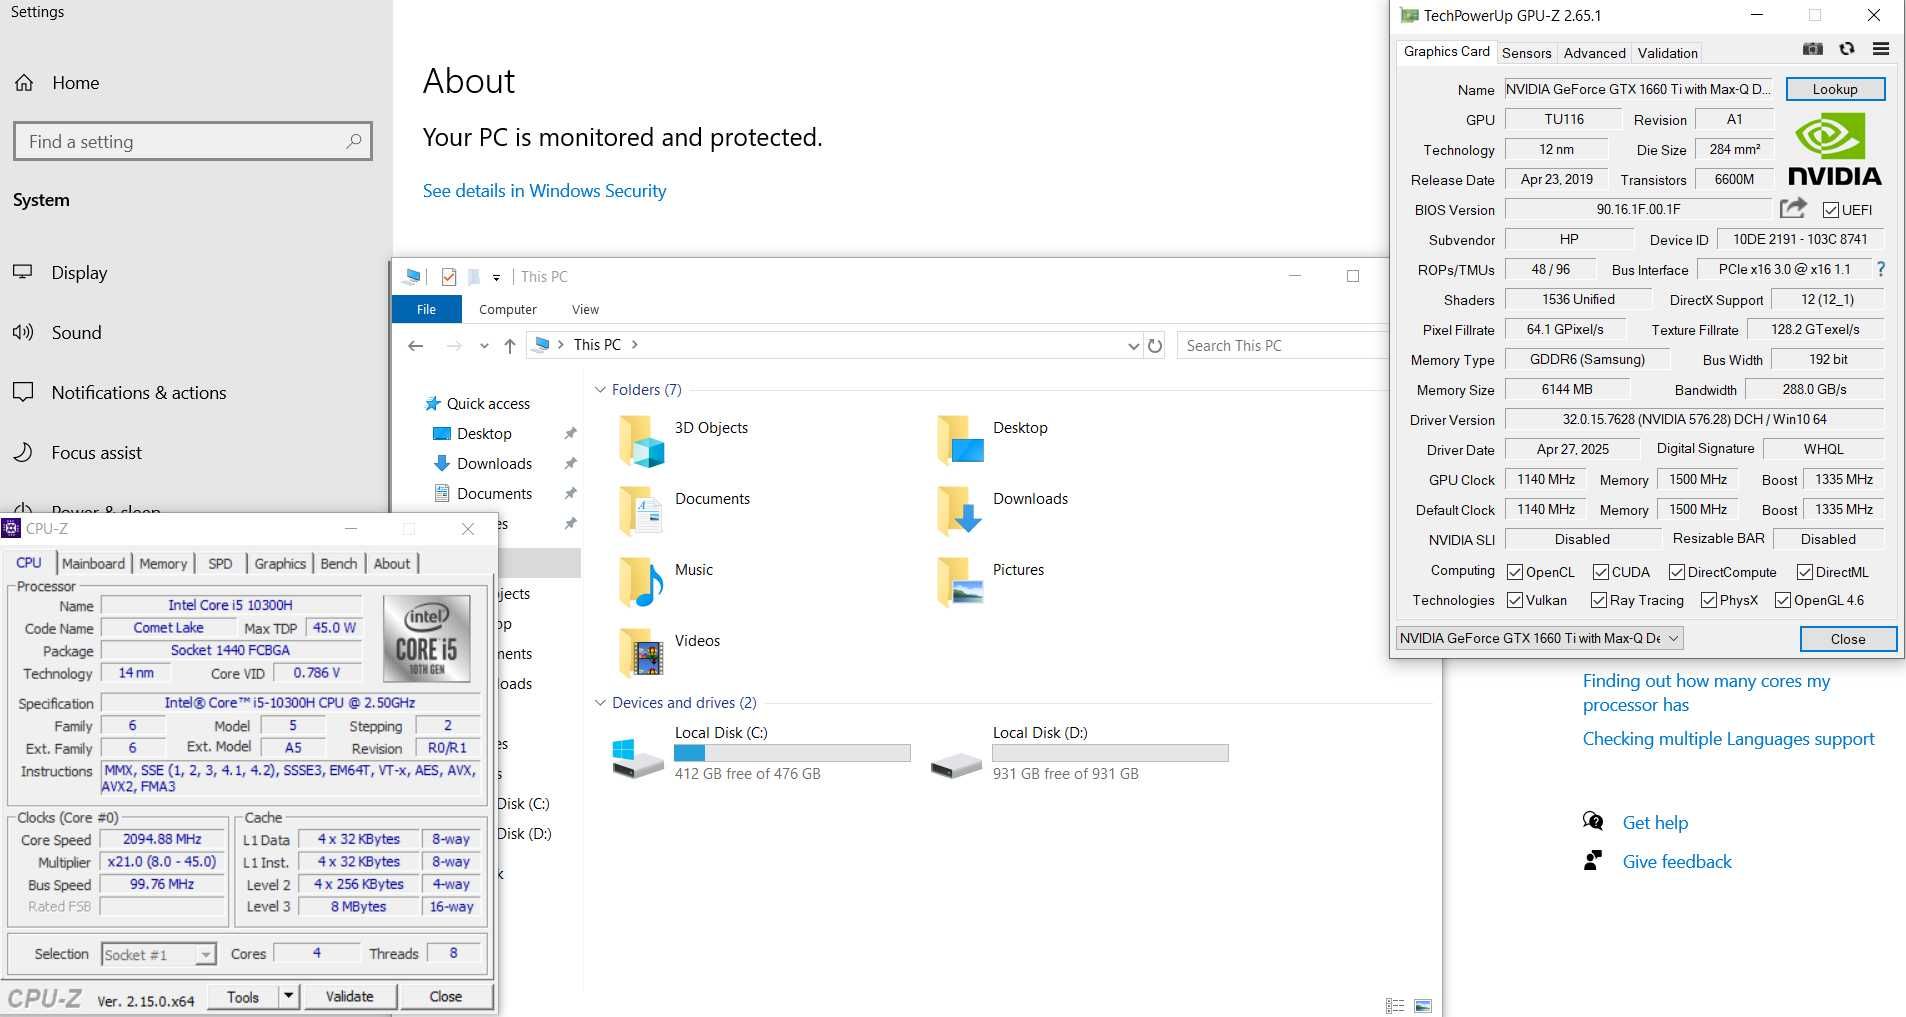Open the File menu in Explorer

coord(426,309)
